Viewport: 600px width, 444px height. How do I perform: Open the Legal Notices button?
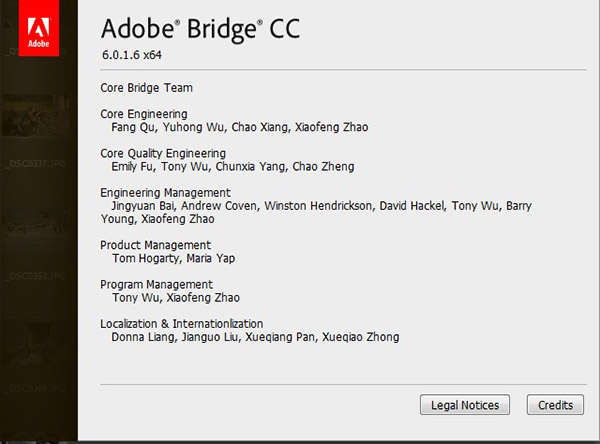click(x=465, y=405)
